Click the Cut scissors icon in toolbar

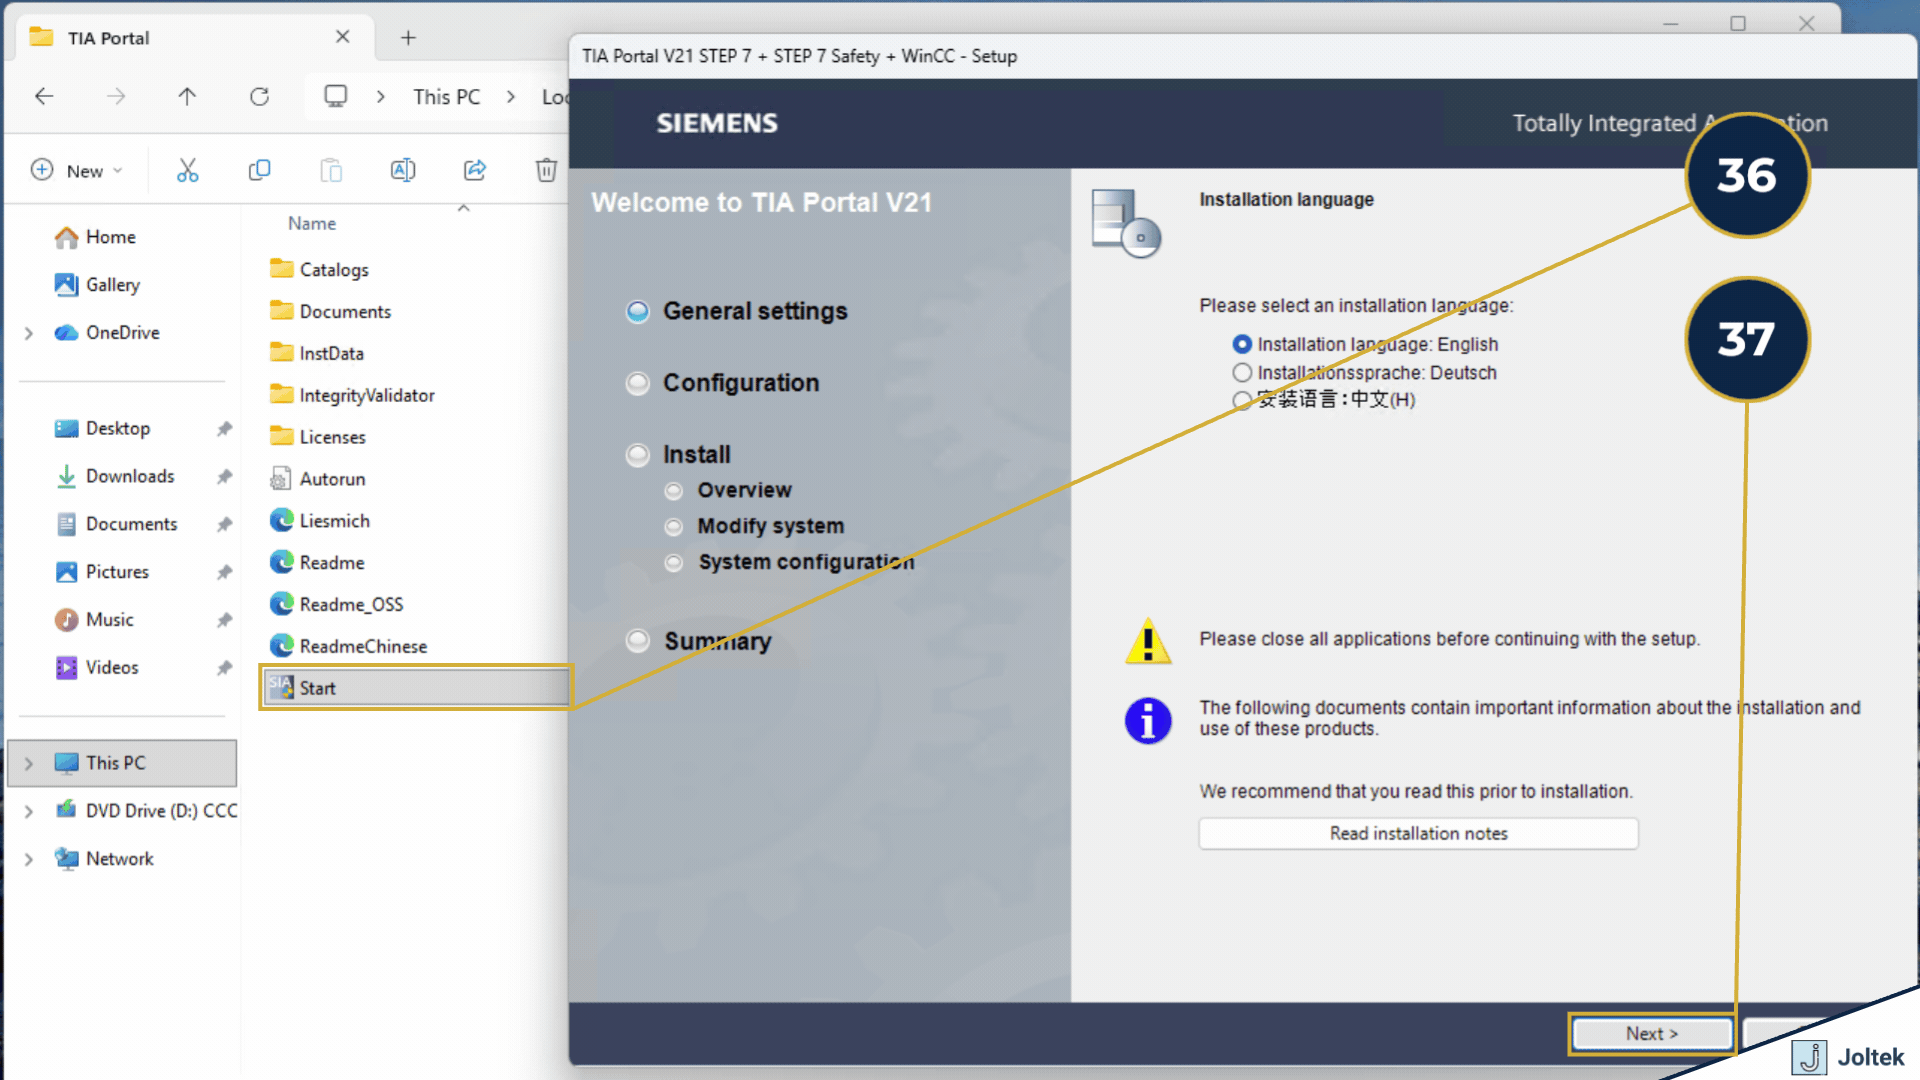coord(187,171)
